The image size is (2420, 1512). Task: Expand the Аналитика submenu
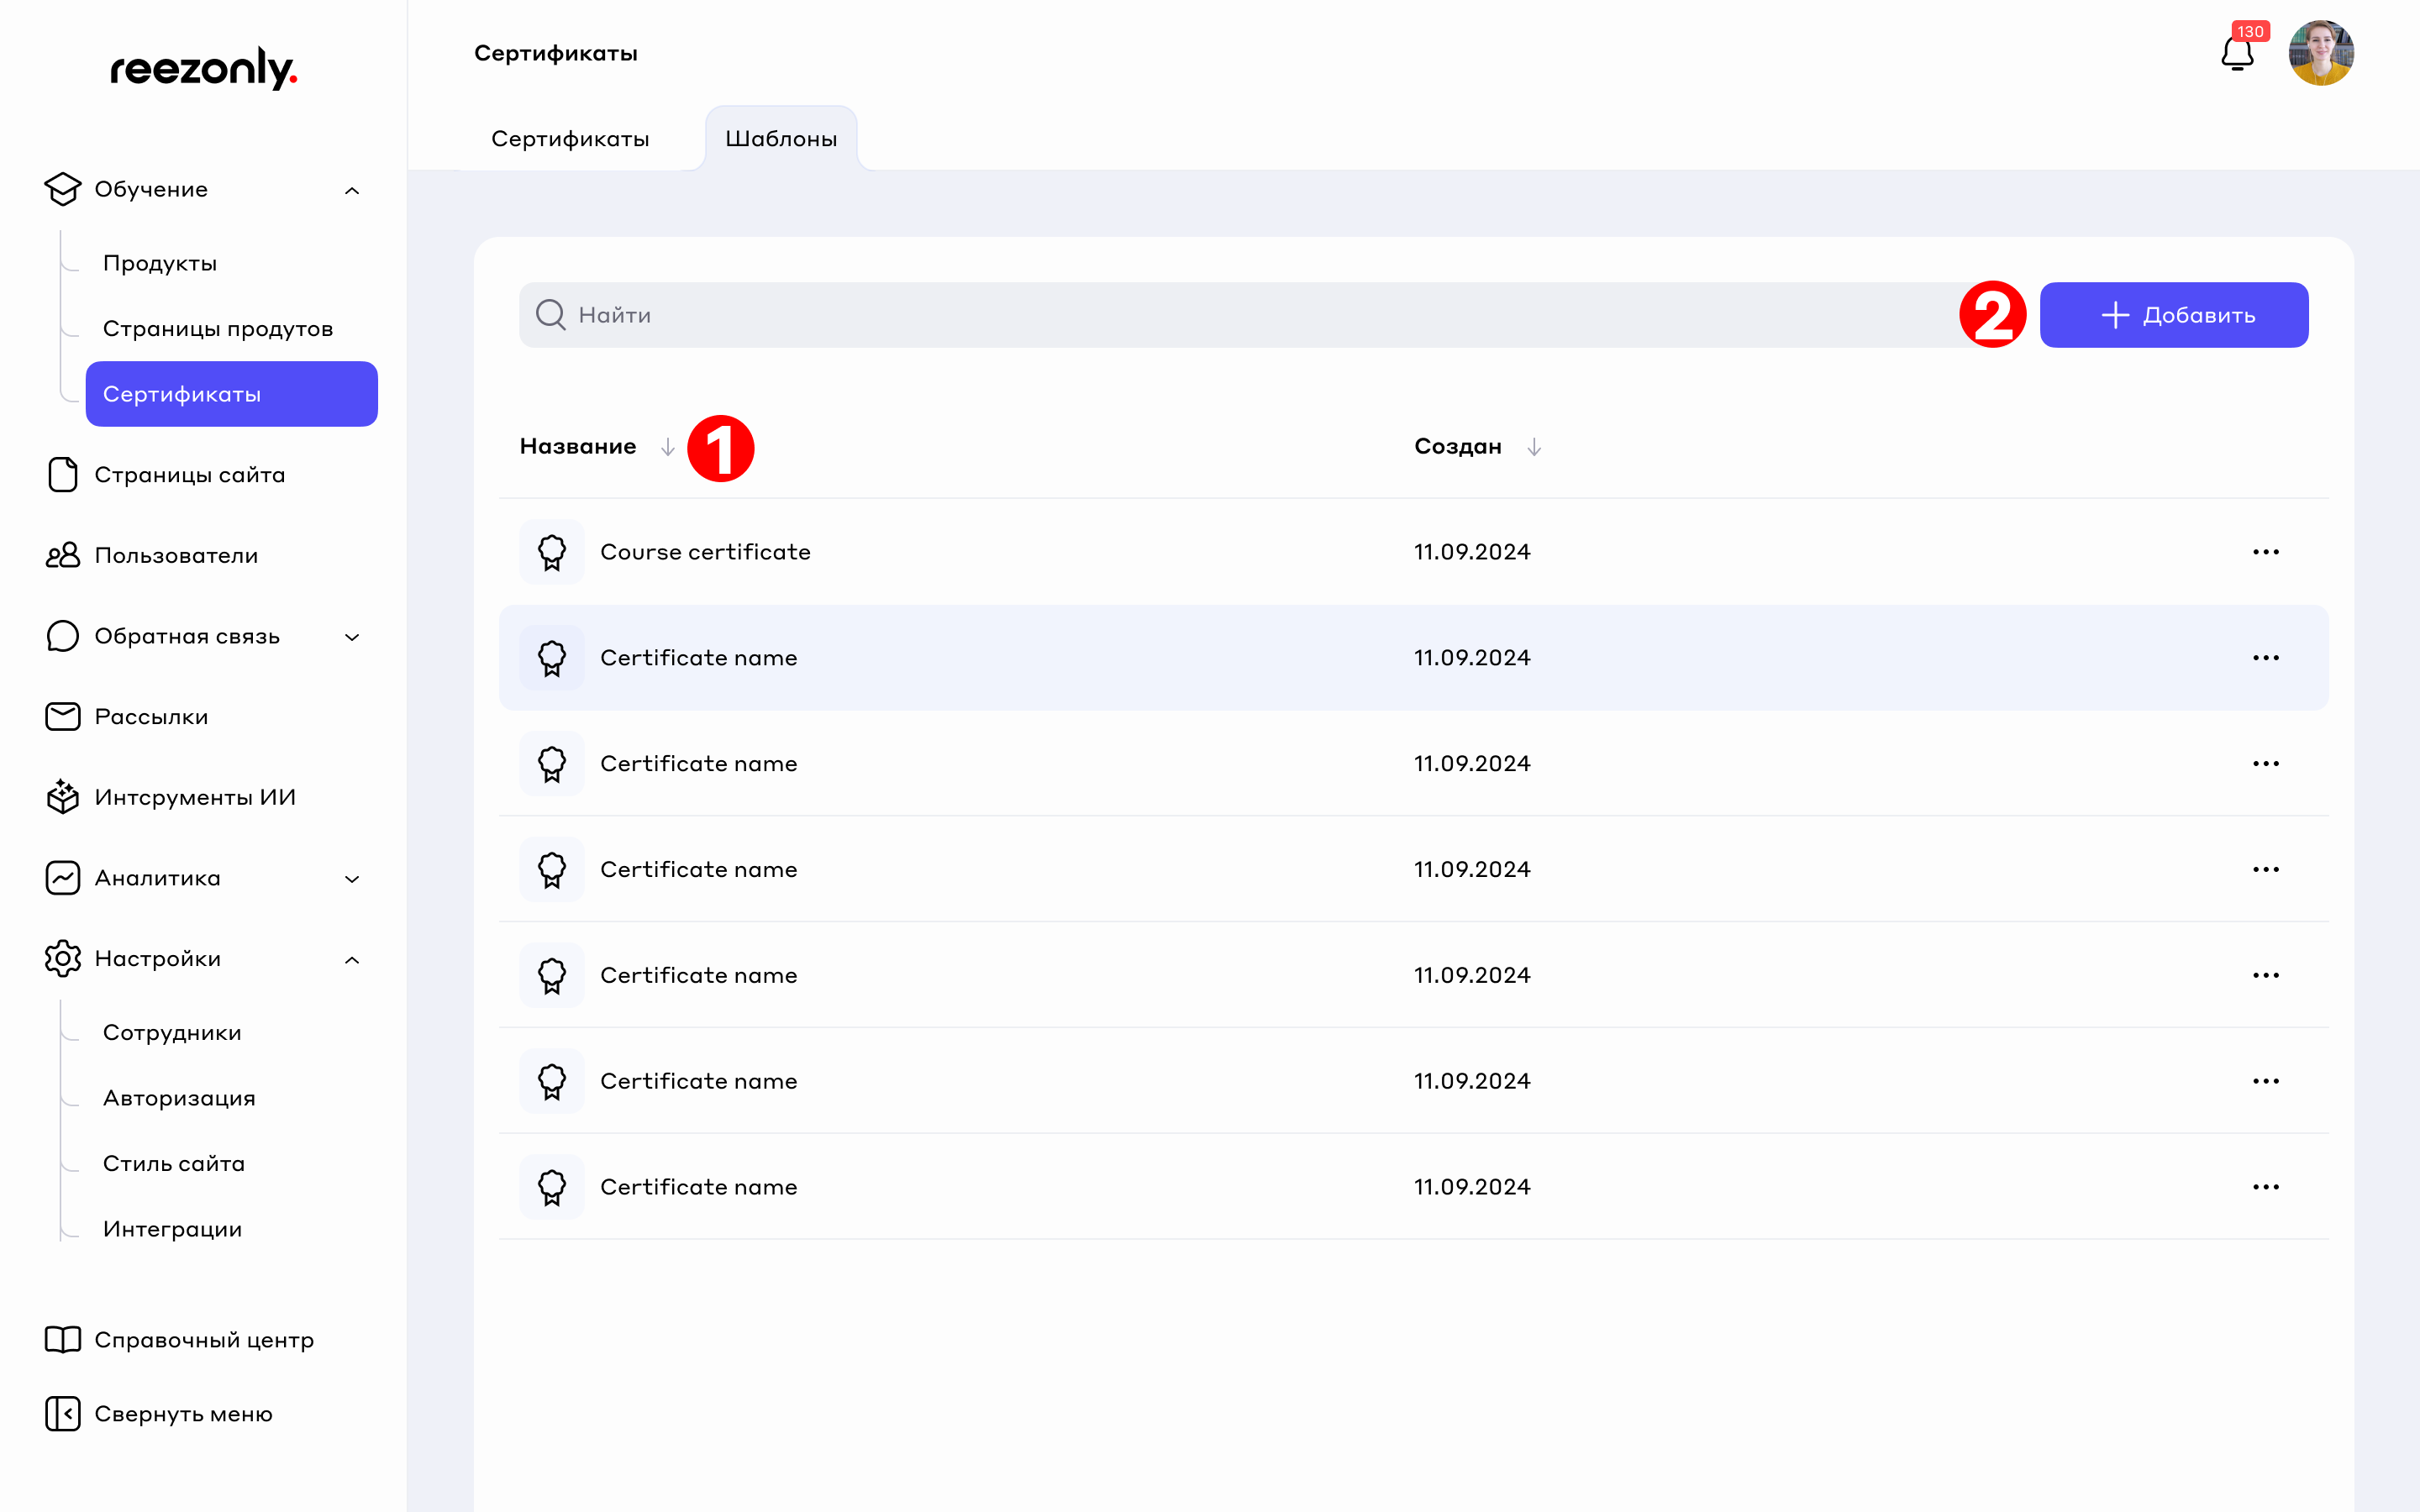point(352,879)
